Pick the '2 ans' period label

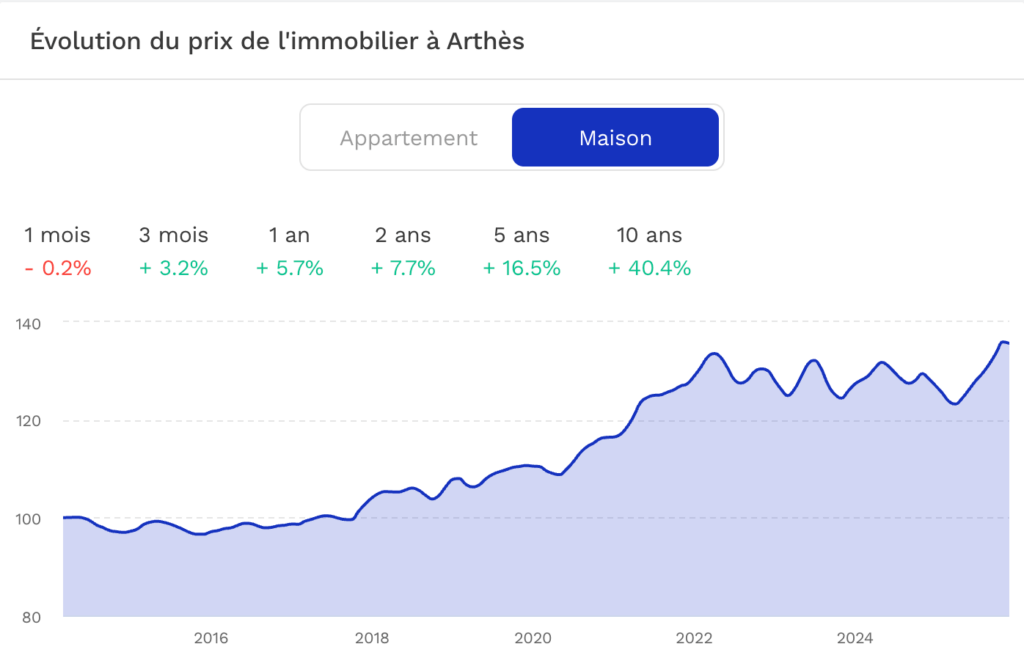pyautogui.click(x=403, y=235)
